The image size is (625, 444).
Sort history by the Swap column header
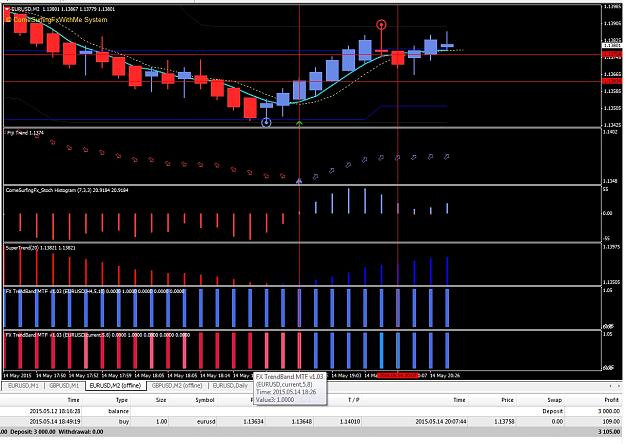pos(554,400)
